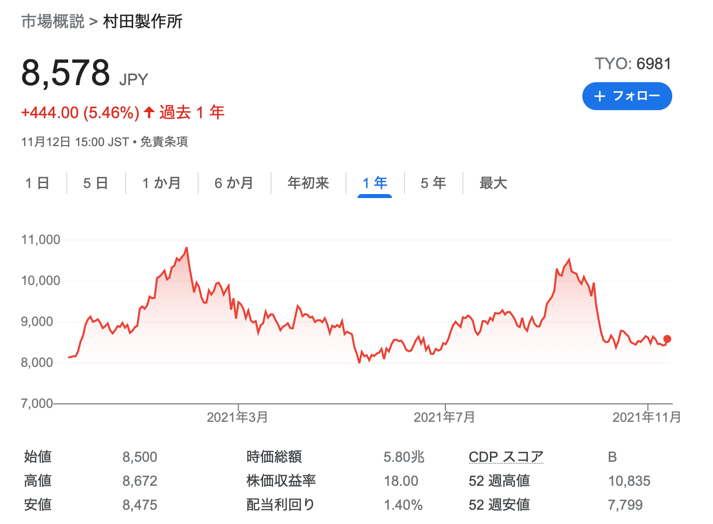This screenshot has height=524, width=713.
Task: Click the 時価総額 label
Action: click(x=274, y=456)
